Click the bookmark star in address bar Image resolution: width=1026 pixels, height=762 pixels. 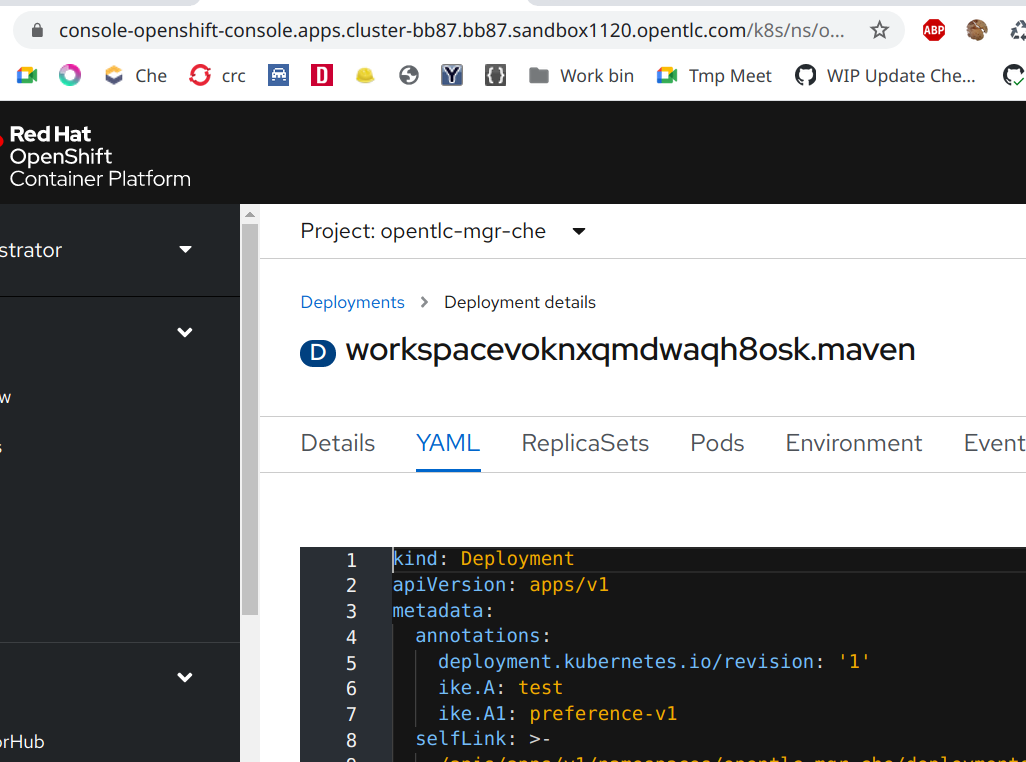(x=879, y=30)
